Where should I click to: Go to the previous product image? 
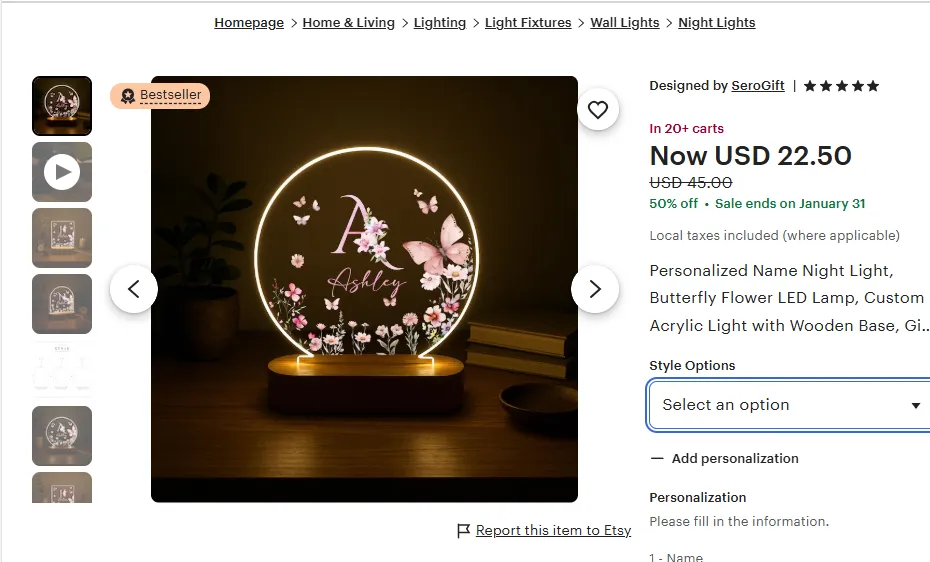pos(134,289)
